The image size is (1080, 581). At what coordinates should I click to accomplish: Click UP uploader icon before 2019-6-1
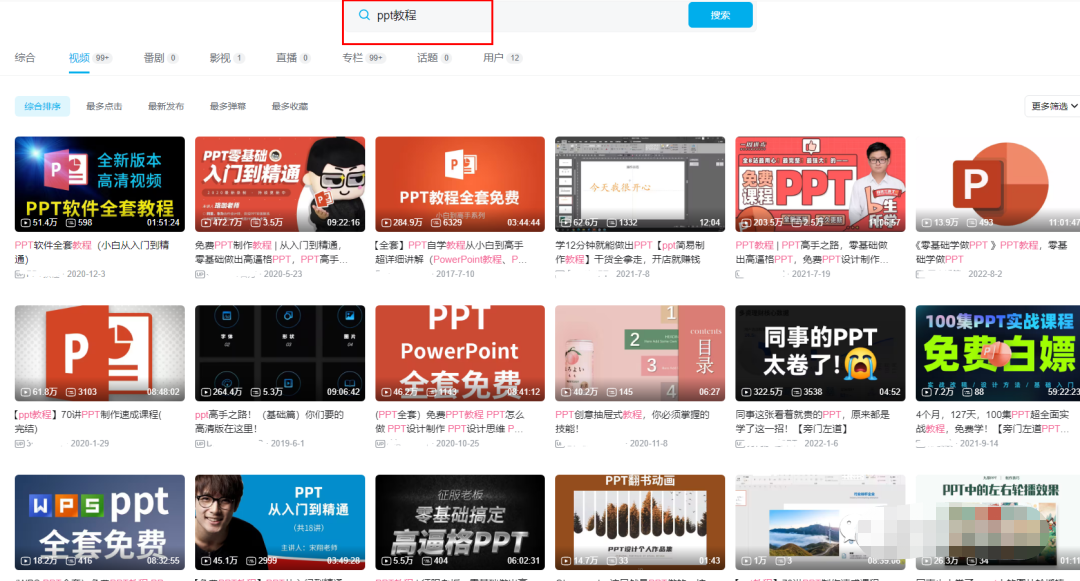[200, 443]
